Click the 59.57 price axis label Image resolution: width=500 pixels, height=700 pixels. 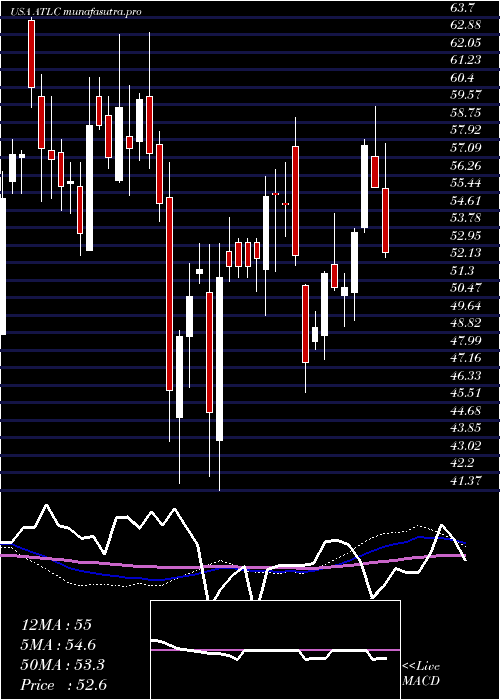pyautogui.click(x=466, y=95)
